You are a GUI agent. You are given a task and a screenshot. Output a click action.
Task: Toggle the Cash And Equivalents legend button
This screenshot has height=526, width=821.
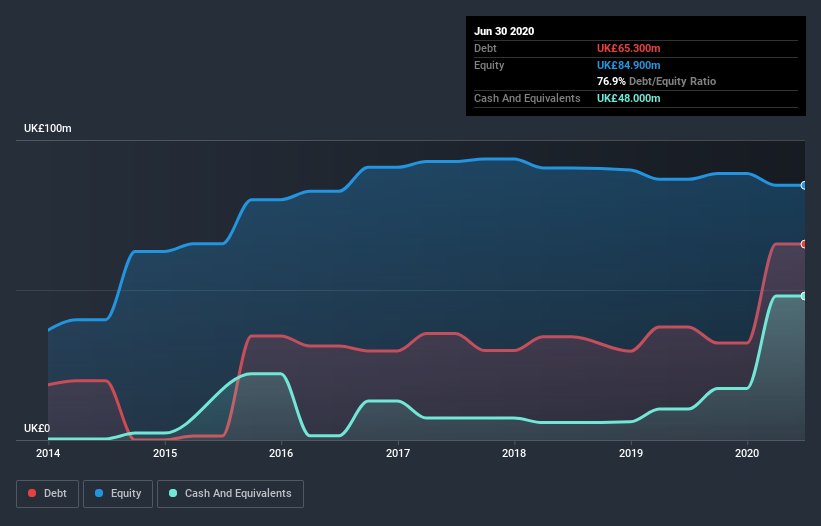pos(230,494)
